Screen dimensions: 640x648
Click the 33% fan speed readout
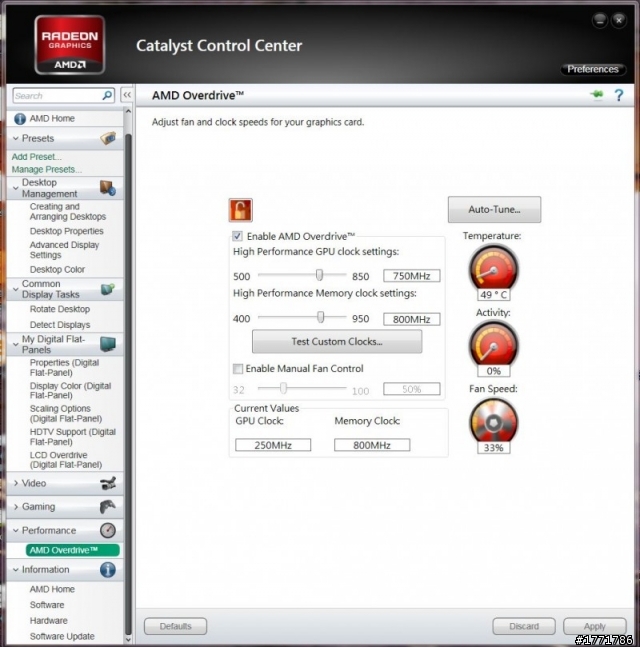(493, 448)
